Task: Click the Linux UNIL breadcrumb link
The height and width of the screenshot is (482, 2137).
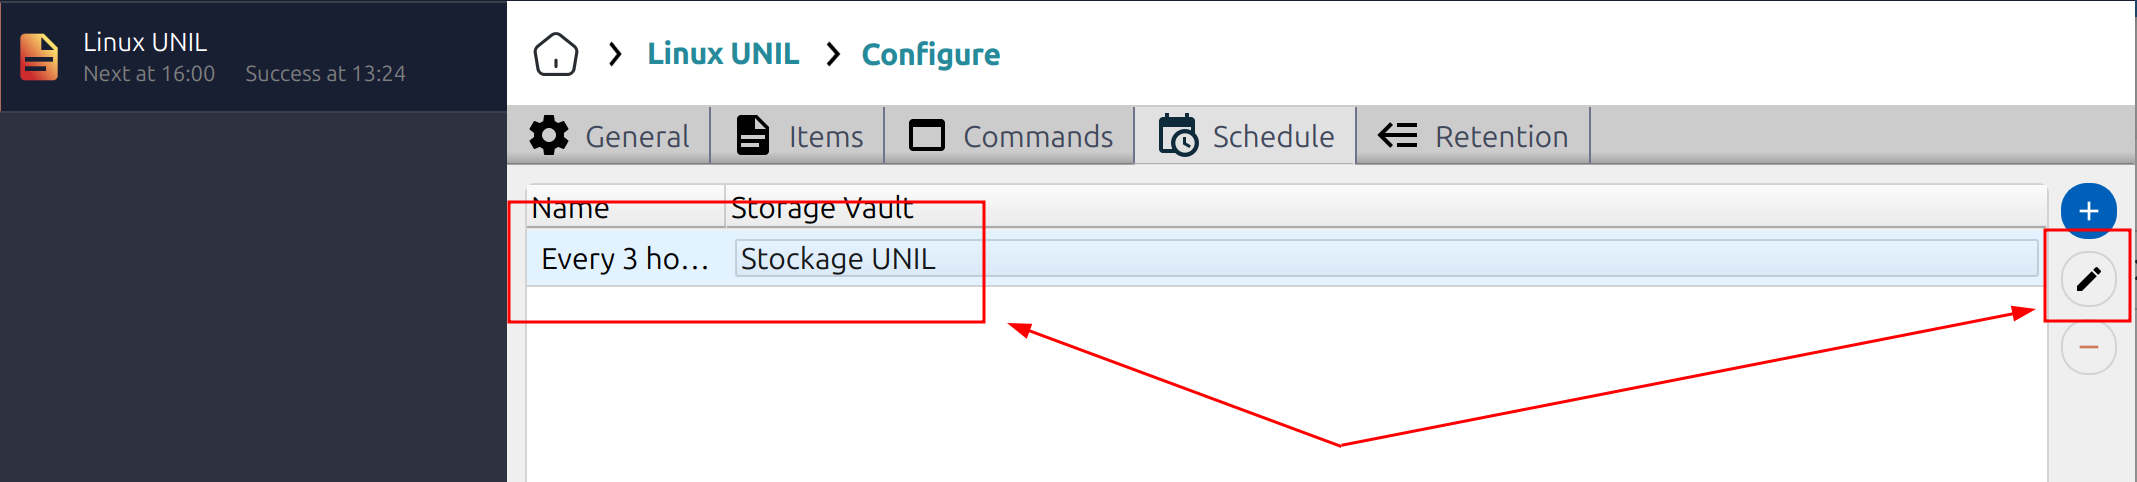Action: coord(723,54)
